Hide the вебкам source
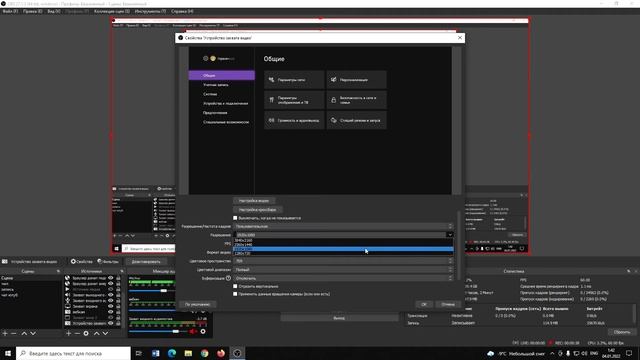This screenshot has height=360, width=640. coord(111,312)
